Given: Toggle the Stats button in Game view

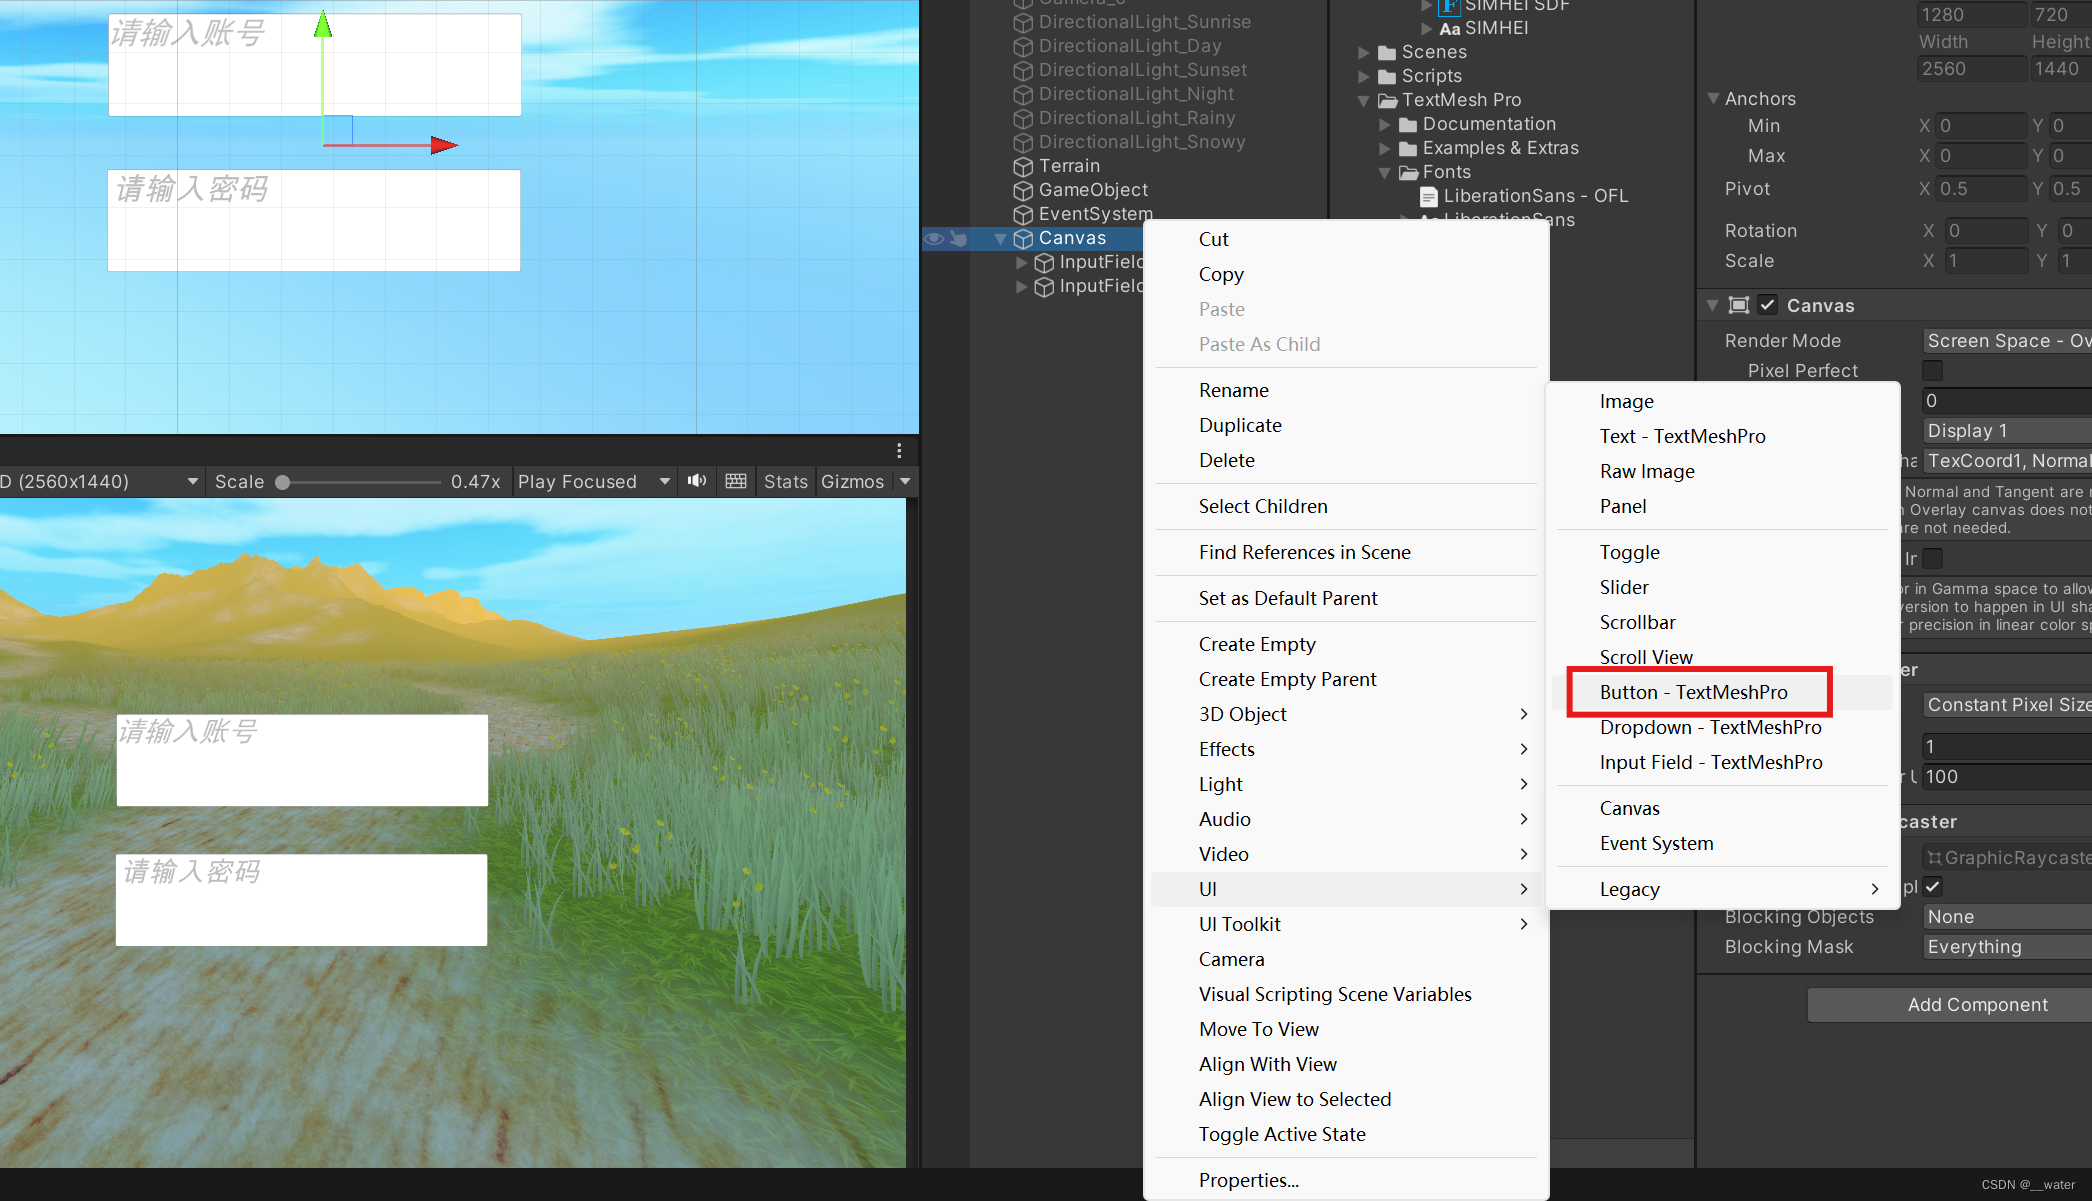Looking at the screenshot, I should tap(785, 482).
